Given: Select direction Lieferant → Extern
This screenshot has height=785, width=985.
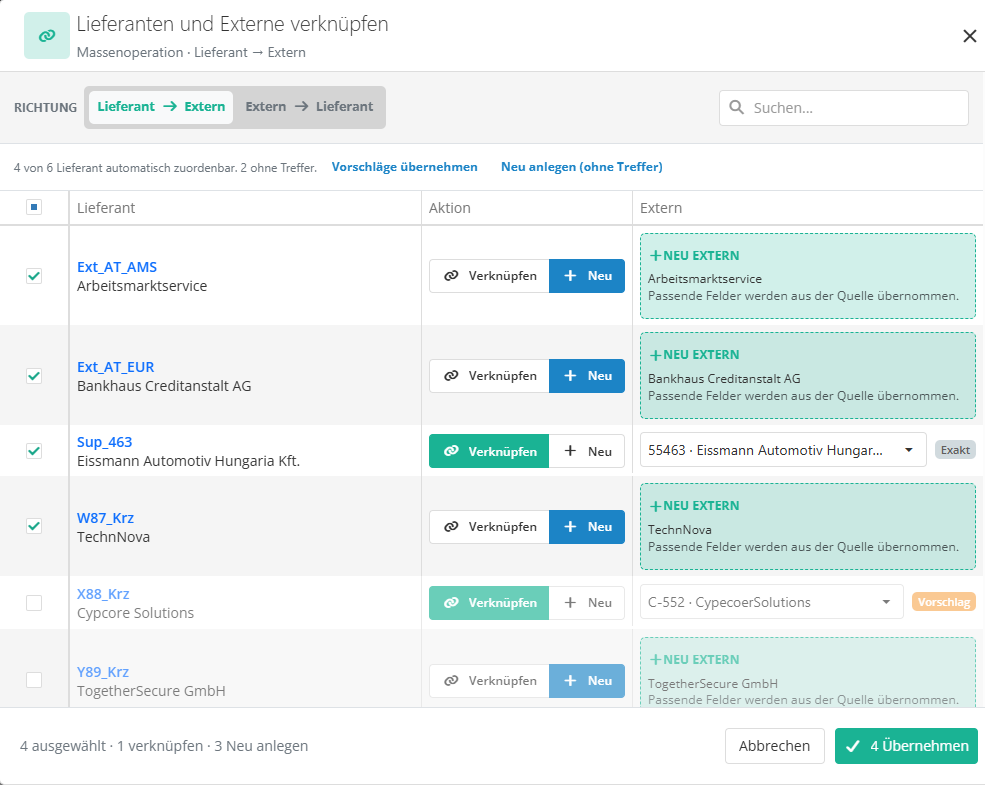Looking at the screenshot, I should click(161, 107).
